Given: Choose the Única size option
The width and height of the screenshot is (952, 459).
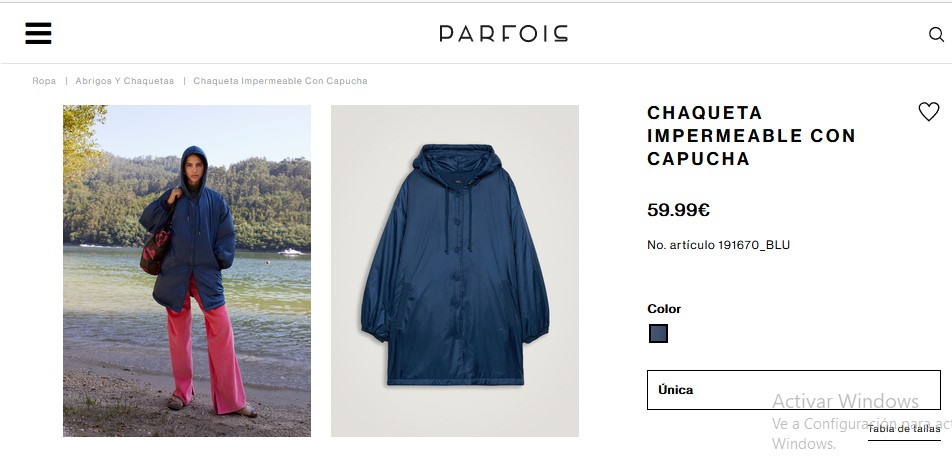Looking at the screenshot, I should click(x=794, y=390).
